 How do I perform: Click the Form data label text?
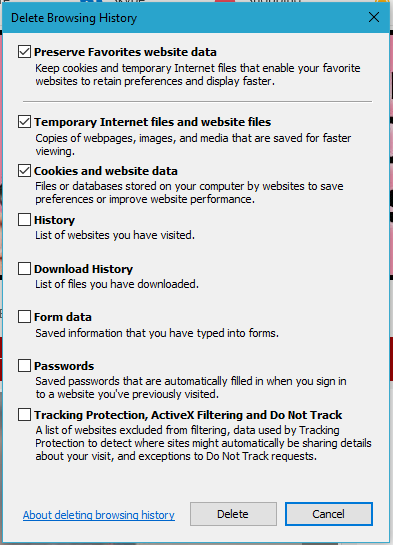[63, 317]
